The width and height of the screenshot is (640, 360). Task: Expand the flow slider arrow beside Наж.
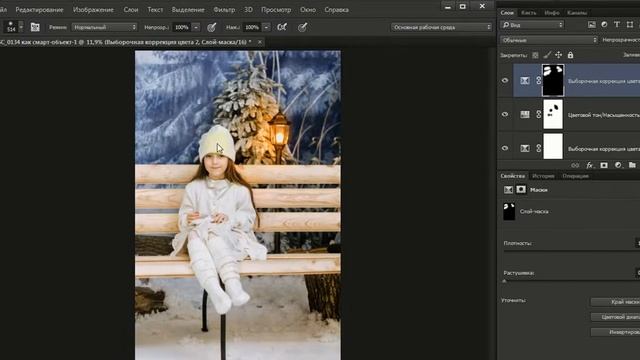tap(266, 27)
